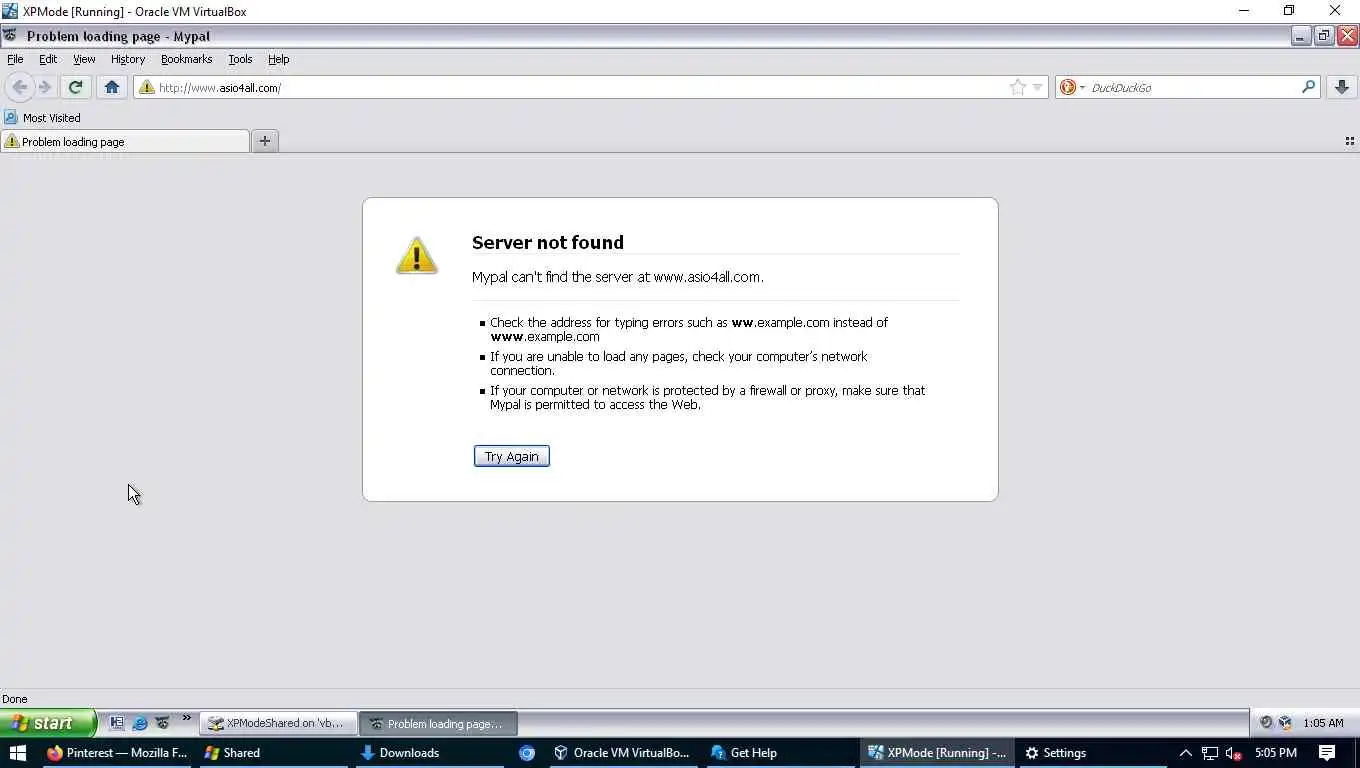
Task: Click the search magnifier icon
Action: pos(1308,87)
